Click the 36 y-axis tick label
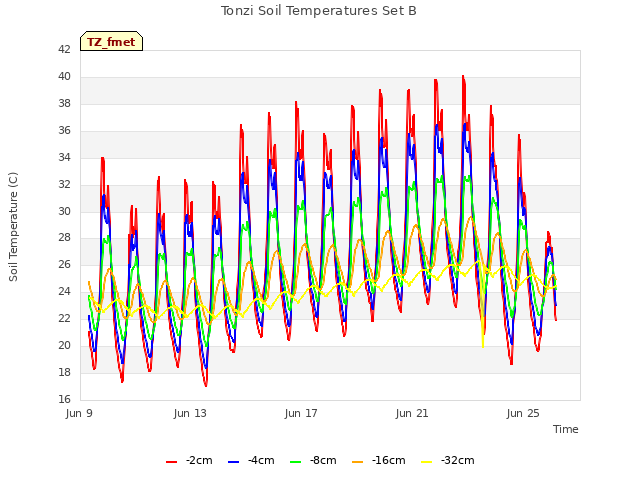Screen dimensions: 640x480 [x=64, y=130]
